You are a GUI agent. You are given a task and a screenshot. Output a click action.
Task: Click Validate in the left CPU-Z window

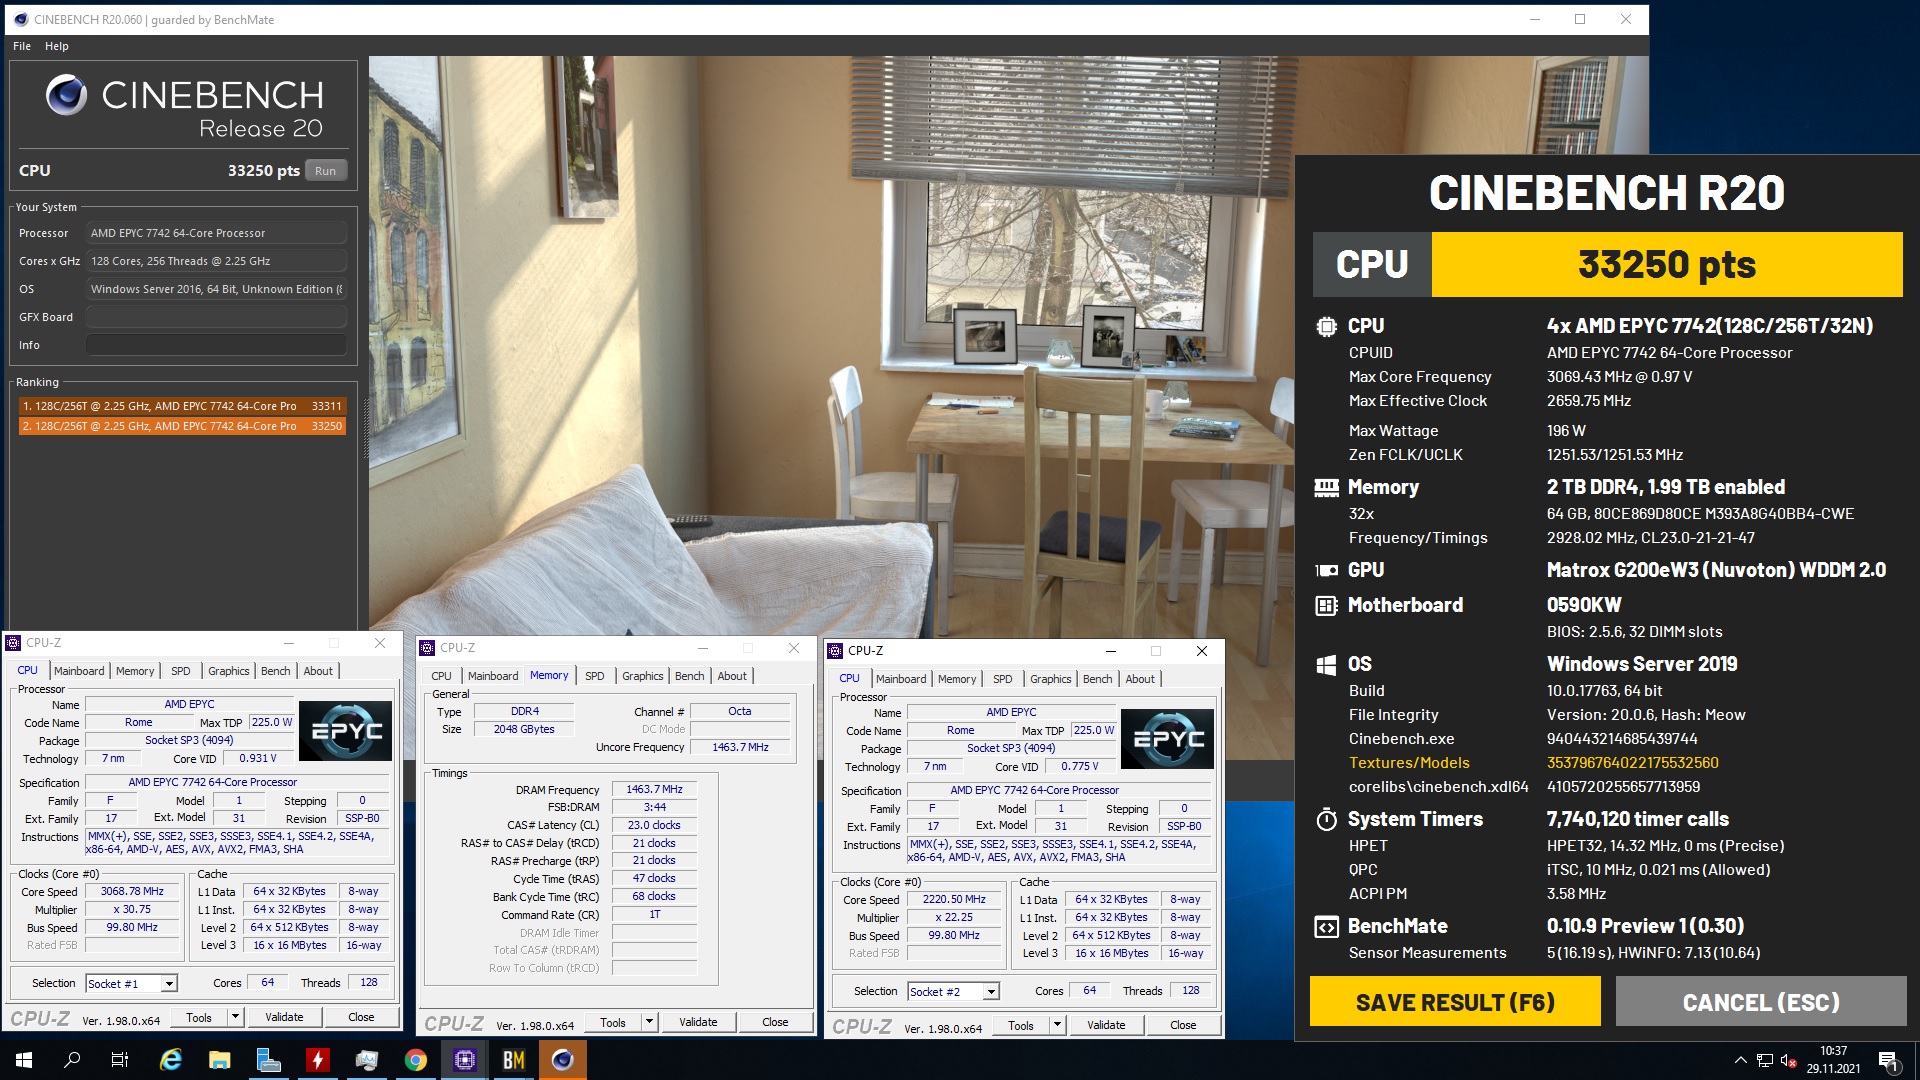click(x=284, y=1017)
